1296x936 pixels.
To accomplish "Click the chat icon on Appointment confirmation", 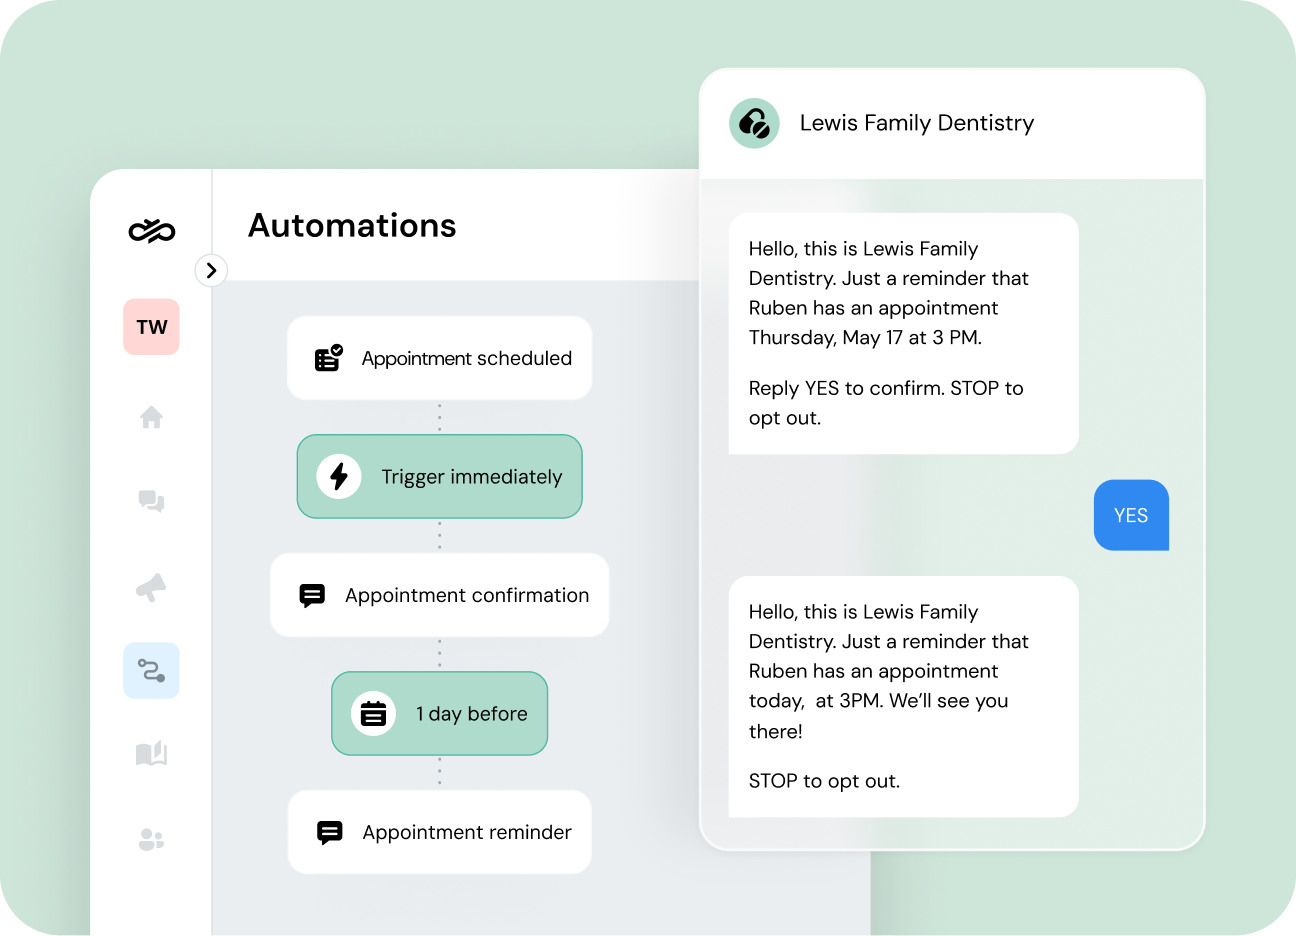I will (313, 595).
